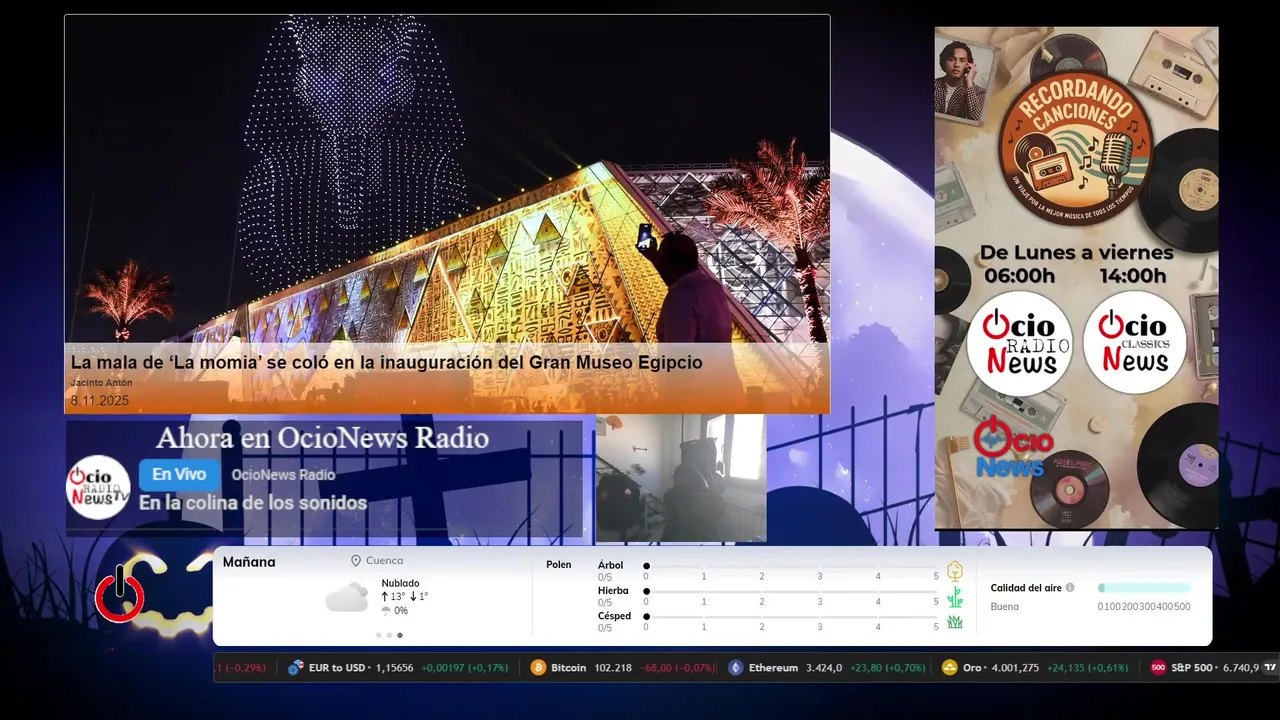Click the cloudy weather icon
The height and width of the screenshot is (720, 1280).
[346, 598]
